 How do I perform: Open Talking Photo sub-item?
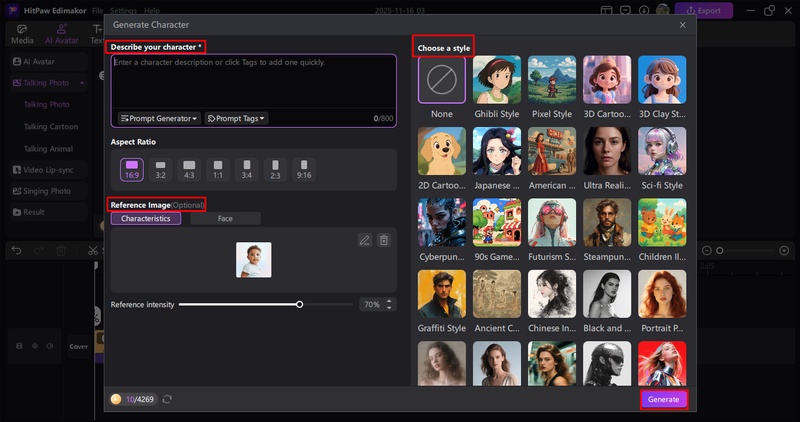[x=47, y=104]
